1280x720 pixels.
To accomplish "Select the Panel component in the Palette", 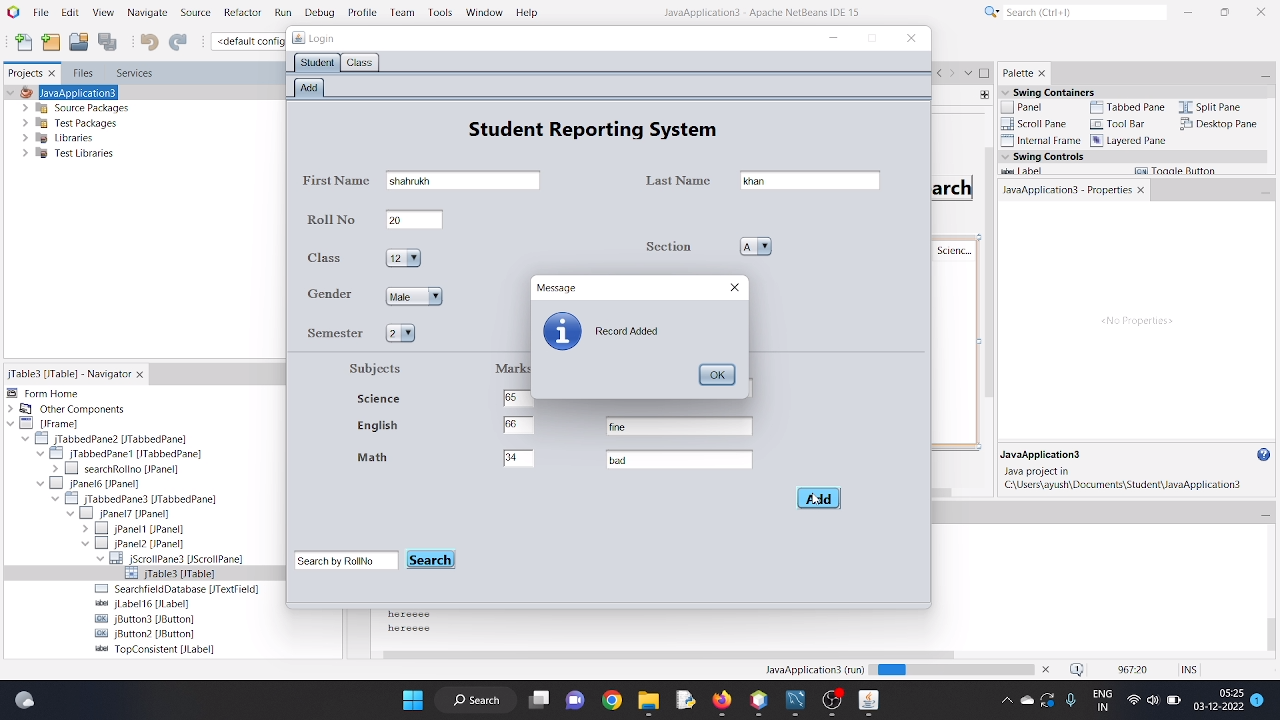I will [x=1029, y=107].
